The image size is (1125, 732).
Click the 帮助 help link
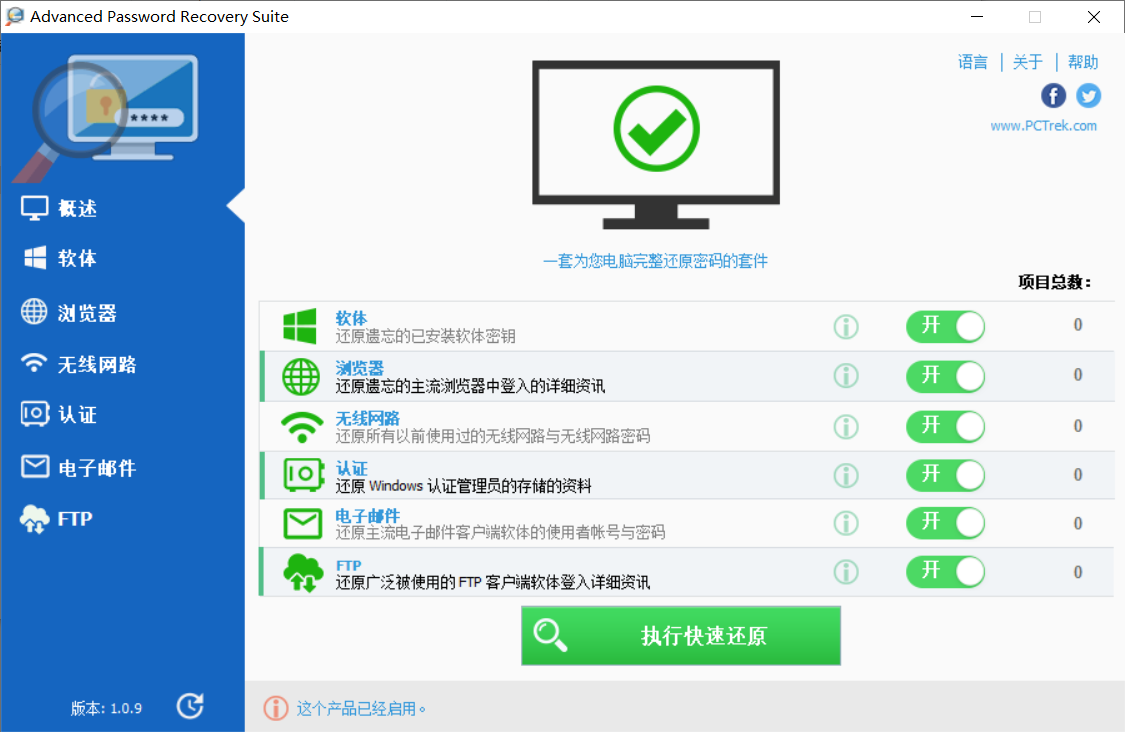click(x=1082, y=62)
